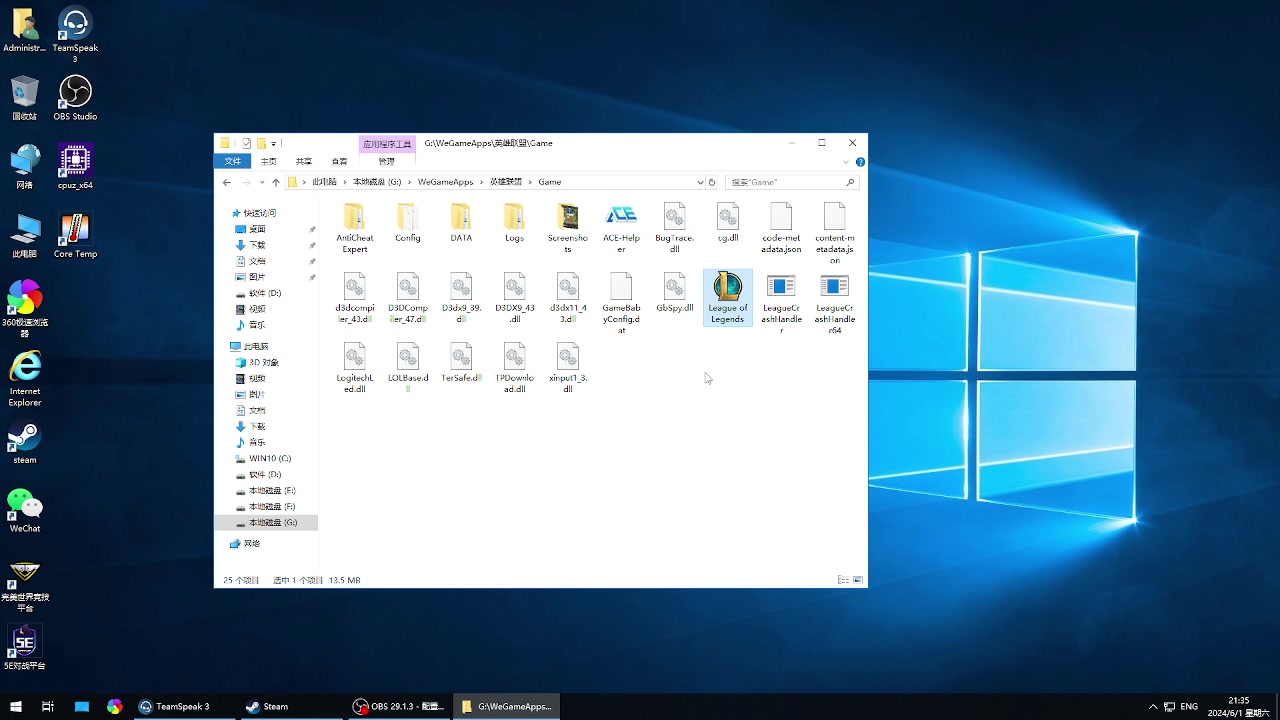1280x720 pixels.
Task: Show hidden system tray icons
Action: click(x=1153, y=706)
